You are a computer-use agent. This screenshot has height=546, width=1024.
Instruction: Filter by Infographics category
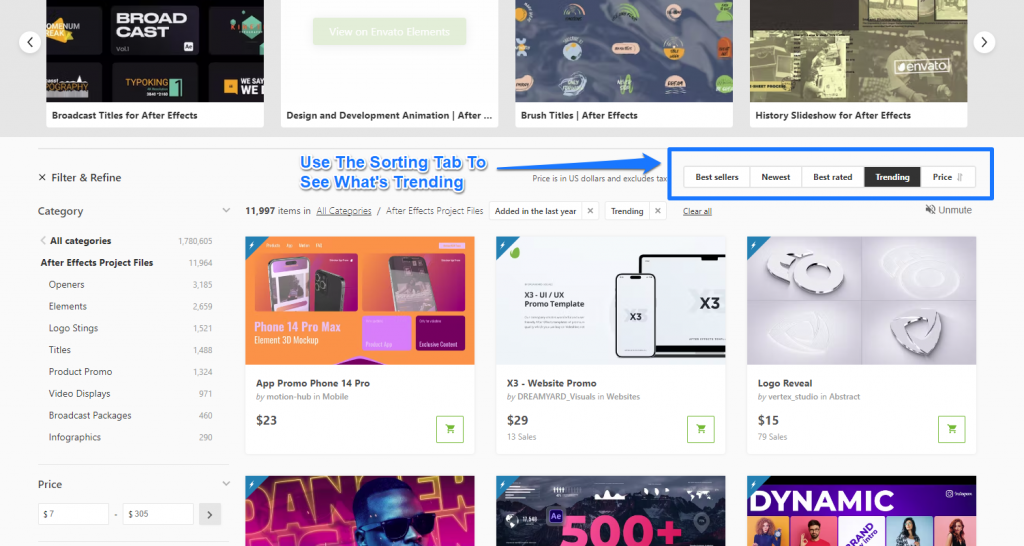tap(74, 438)
